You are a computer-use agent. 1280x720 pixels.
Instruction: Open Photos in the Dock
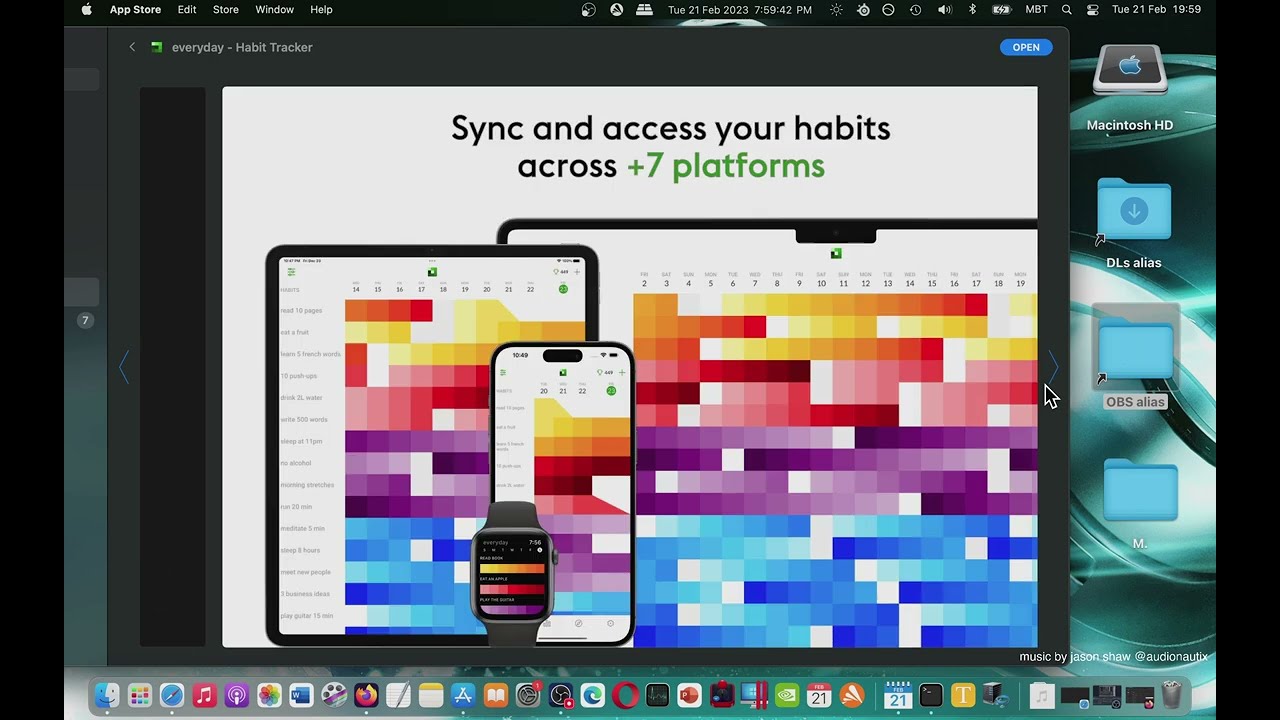pyautogui.click(x=269, y=695)
